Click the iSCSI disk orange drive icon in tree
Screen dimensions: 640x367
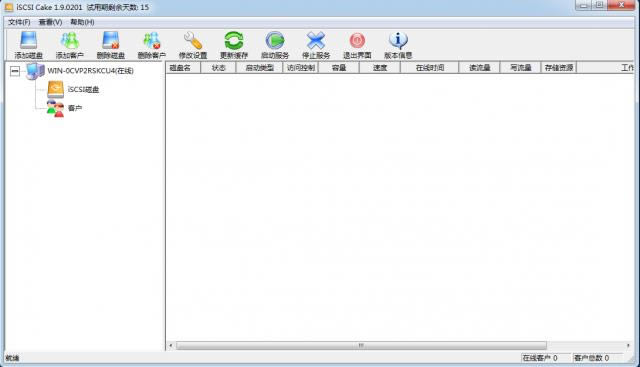pyautogui.click(x=56, y=89)
